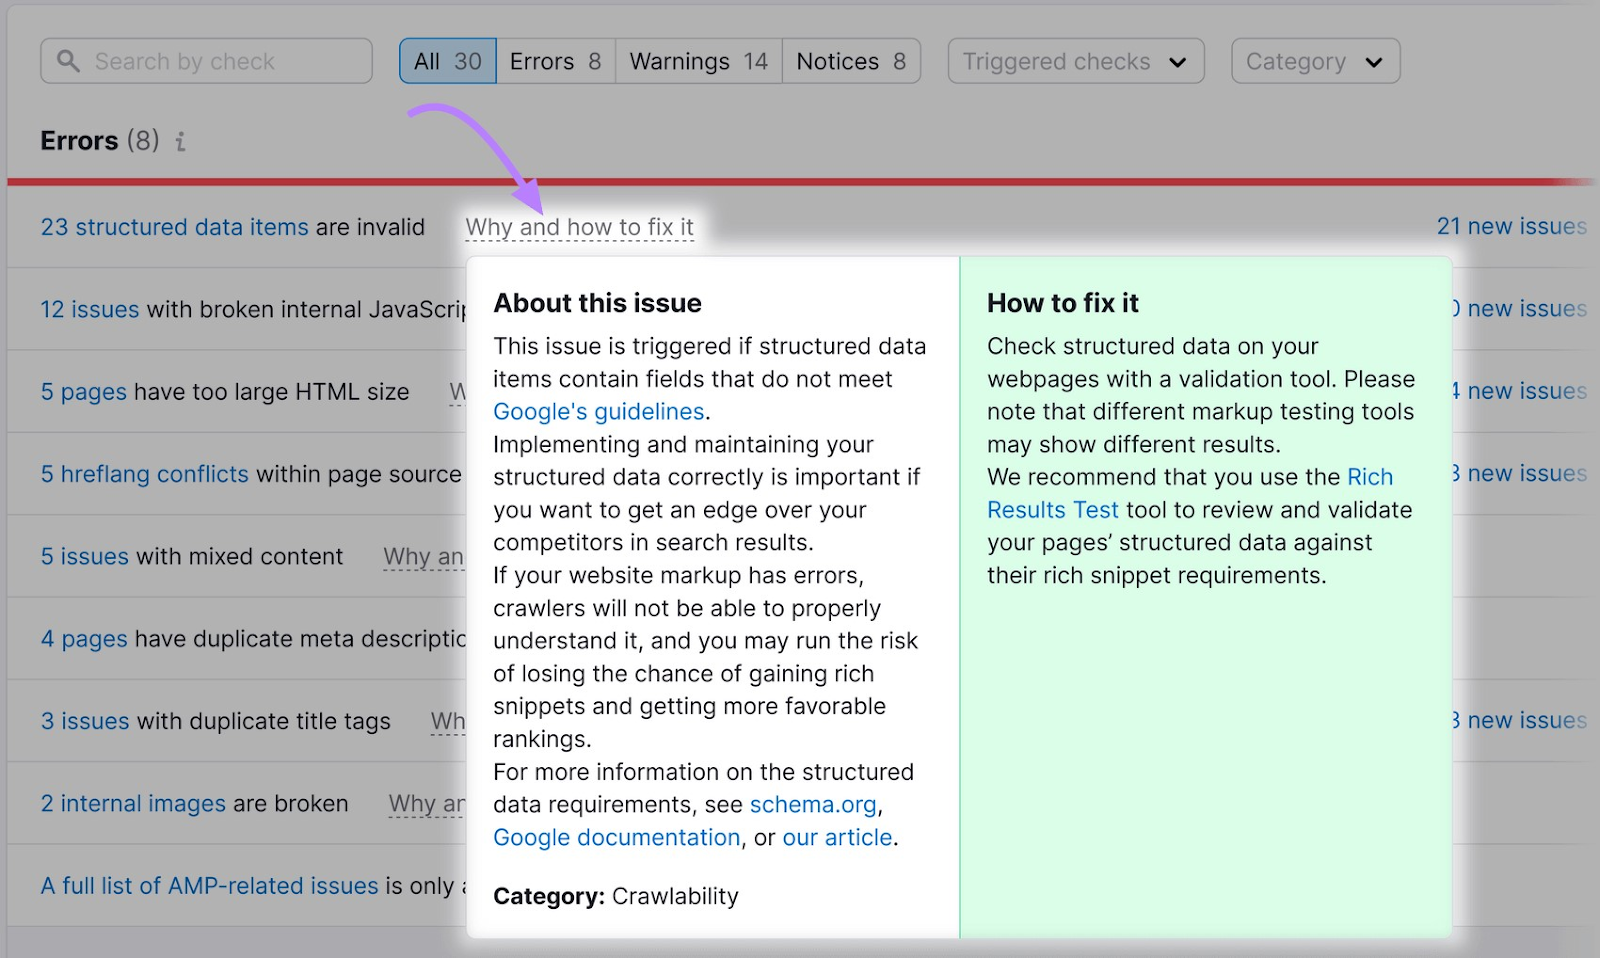This screenshot has height=958, width=1600.
Task: Open the Rich Results Test link
Action: pos(1052,509)
